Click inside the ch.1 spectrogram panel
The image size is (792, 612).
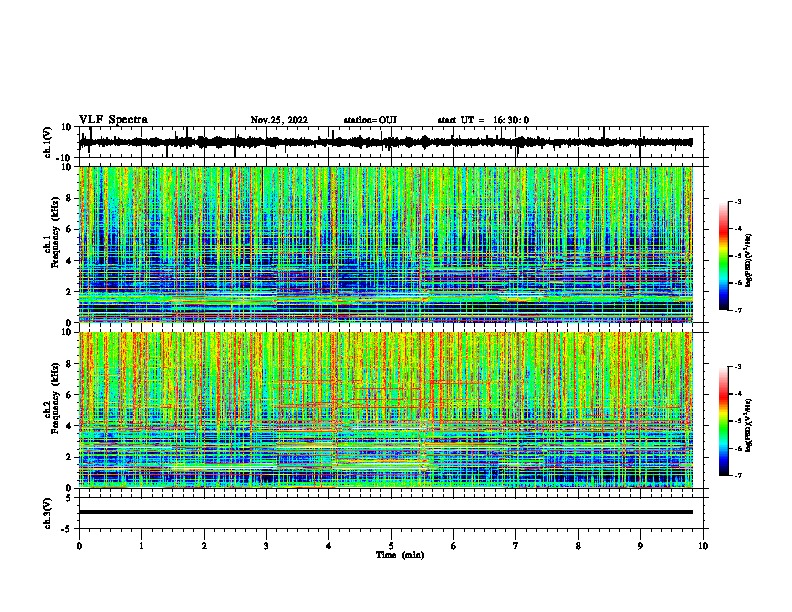coord(386,244)
